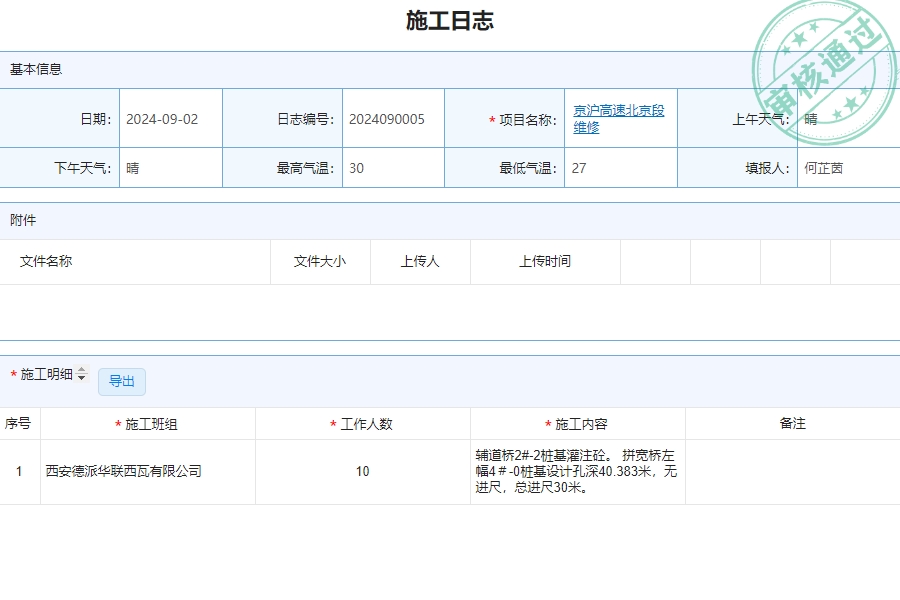Select the 日期 field showing 2024-09-02
The image size is (900, 600).
click(160, 118)
